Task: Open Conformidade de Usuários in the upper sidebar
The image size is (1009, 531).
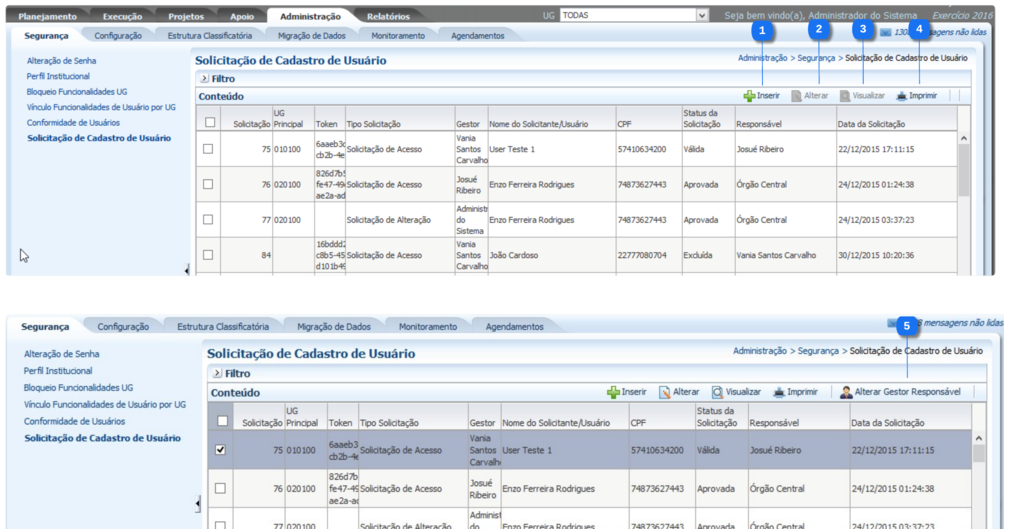Action: [73, 123]
